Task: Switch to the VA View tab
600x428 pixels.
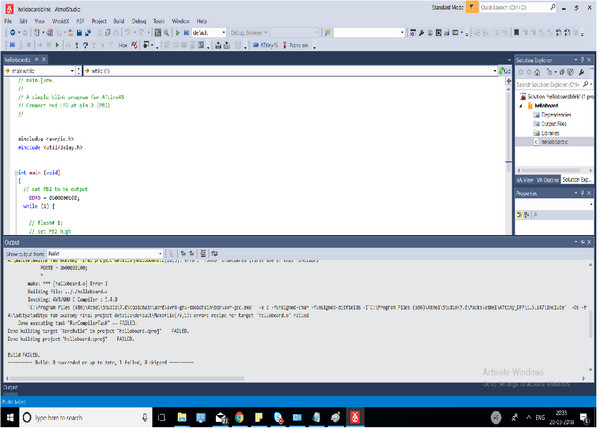Action: point(524,180)
